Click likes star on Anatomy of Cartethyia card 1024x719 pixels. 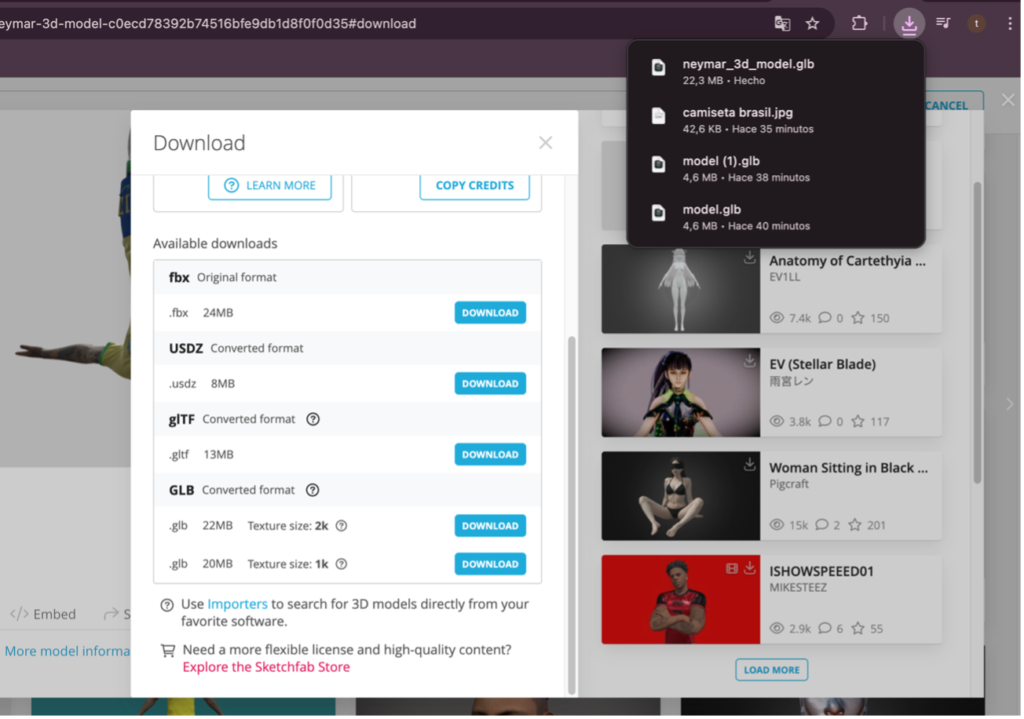click(x=859, y=319)
